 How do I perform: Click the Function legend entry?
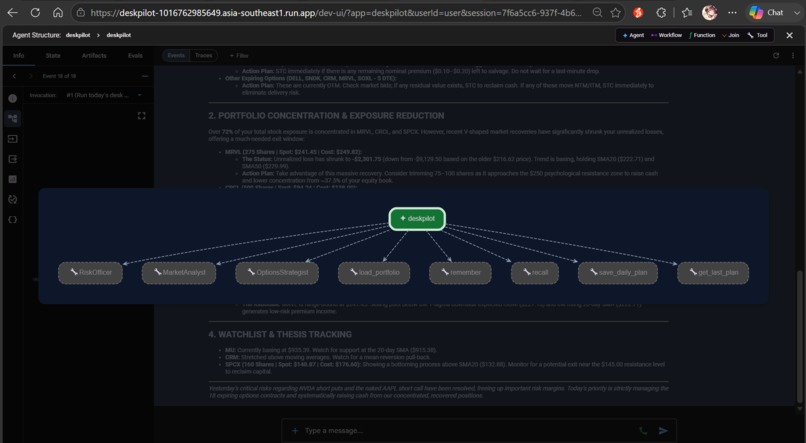[x=702, y=35]
